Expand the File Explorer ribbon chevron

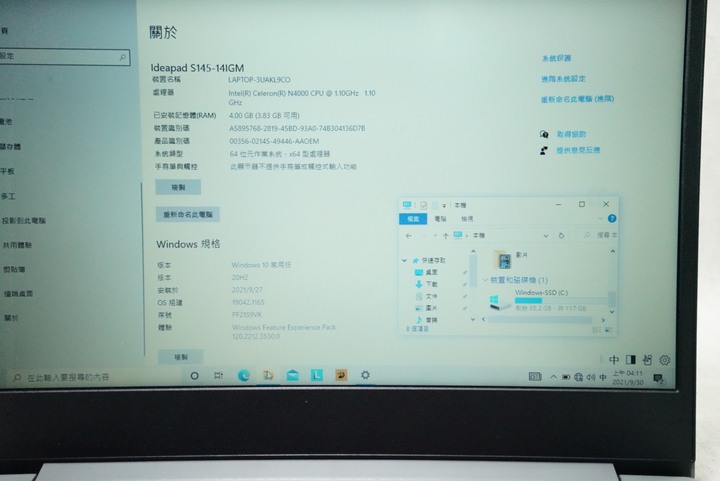point(600,218)
